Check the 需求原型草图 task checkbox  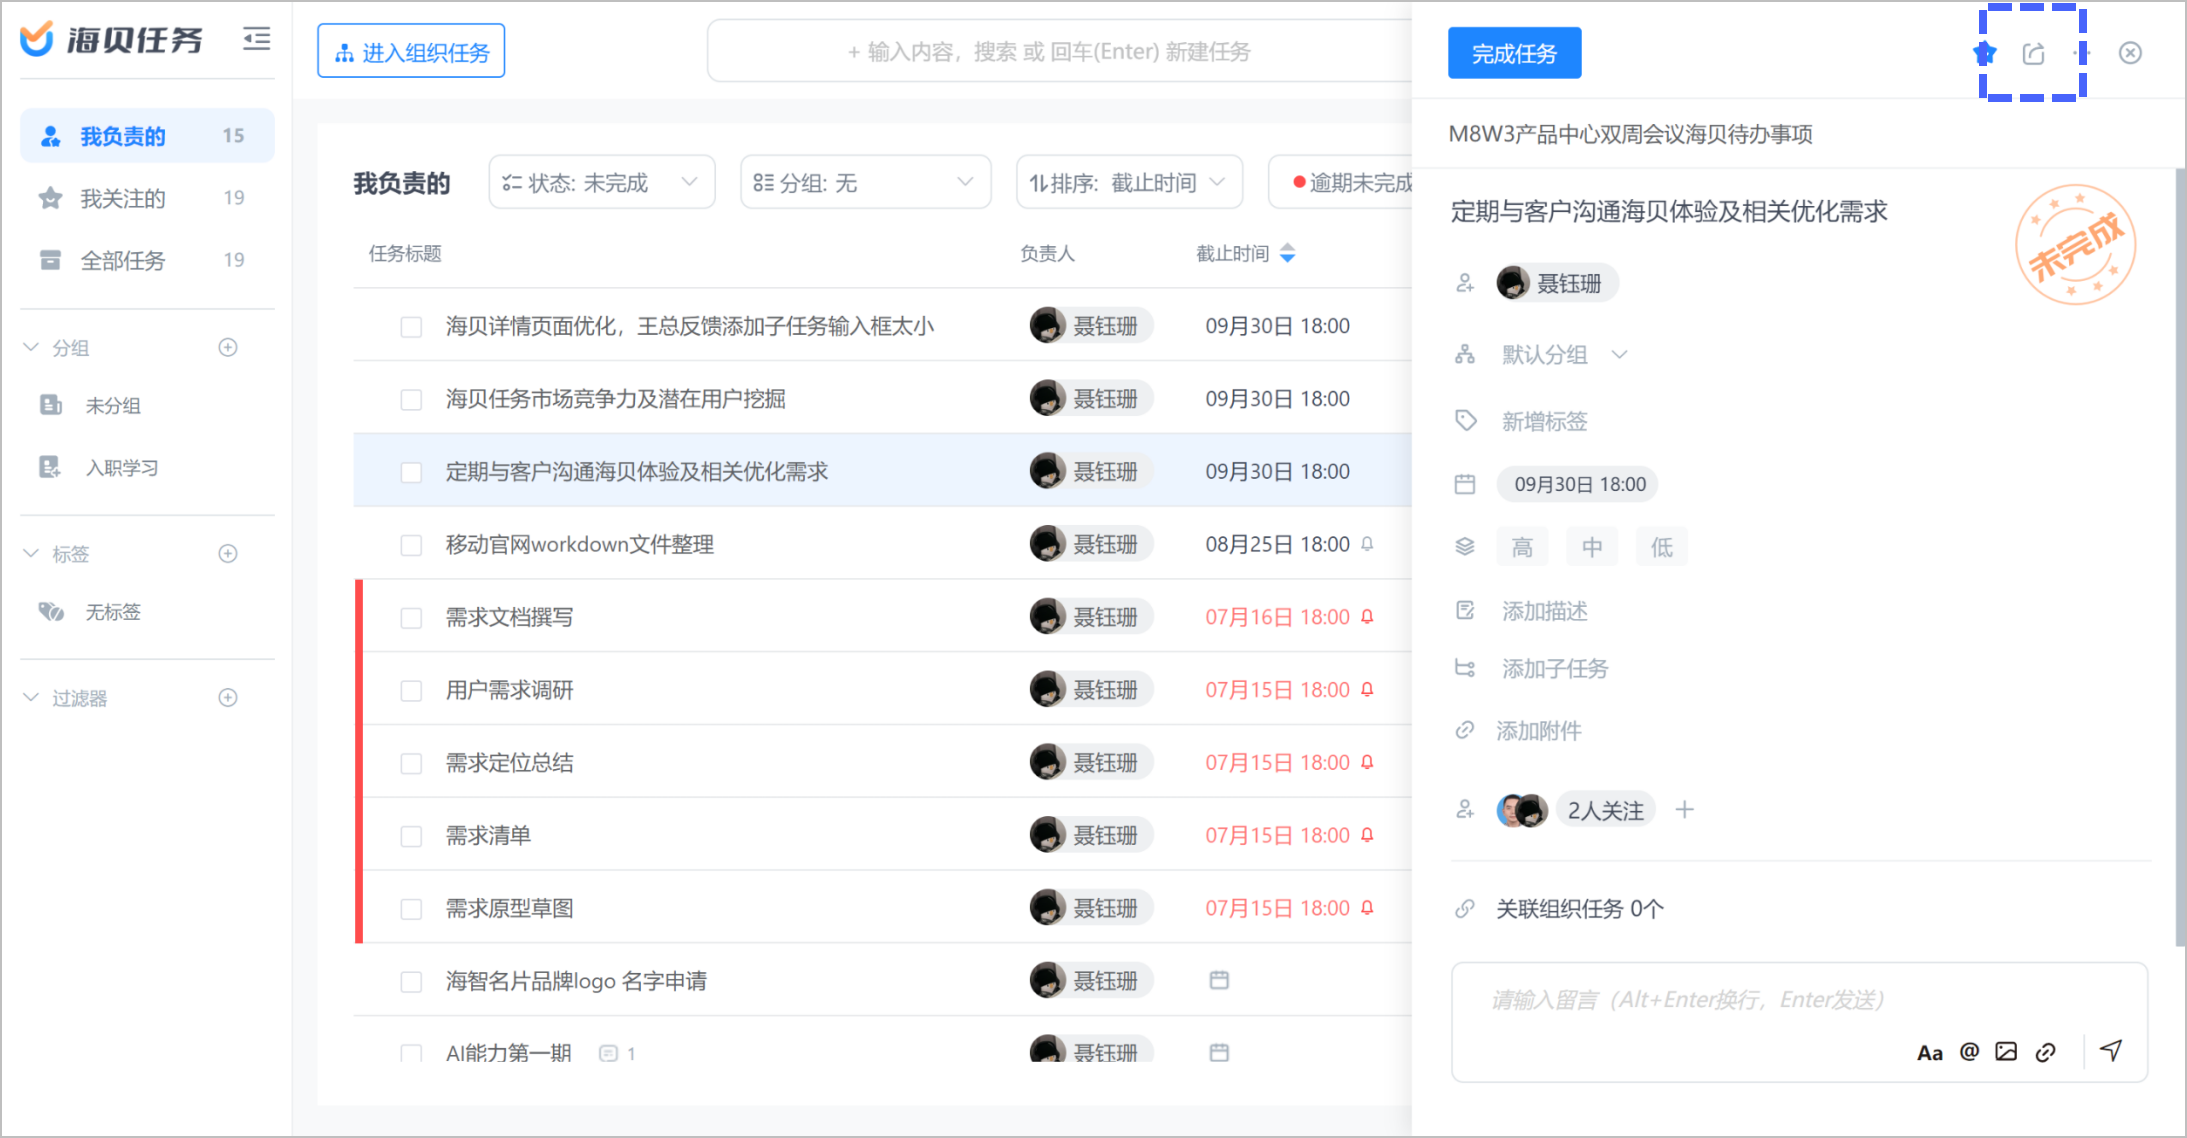coord(411,909)
